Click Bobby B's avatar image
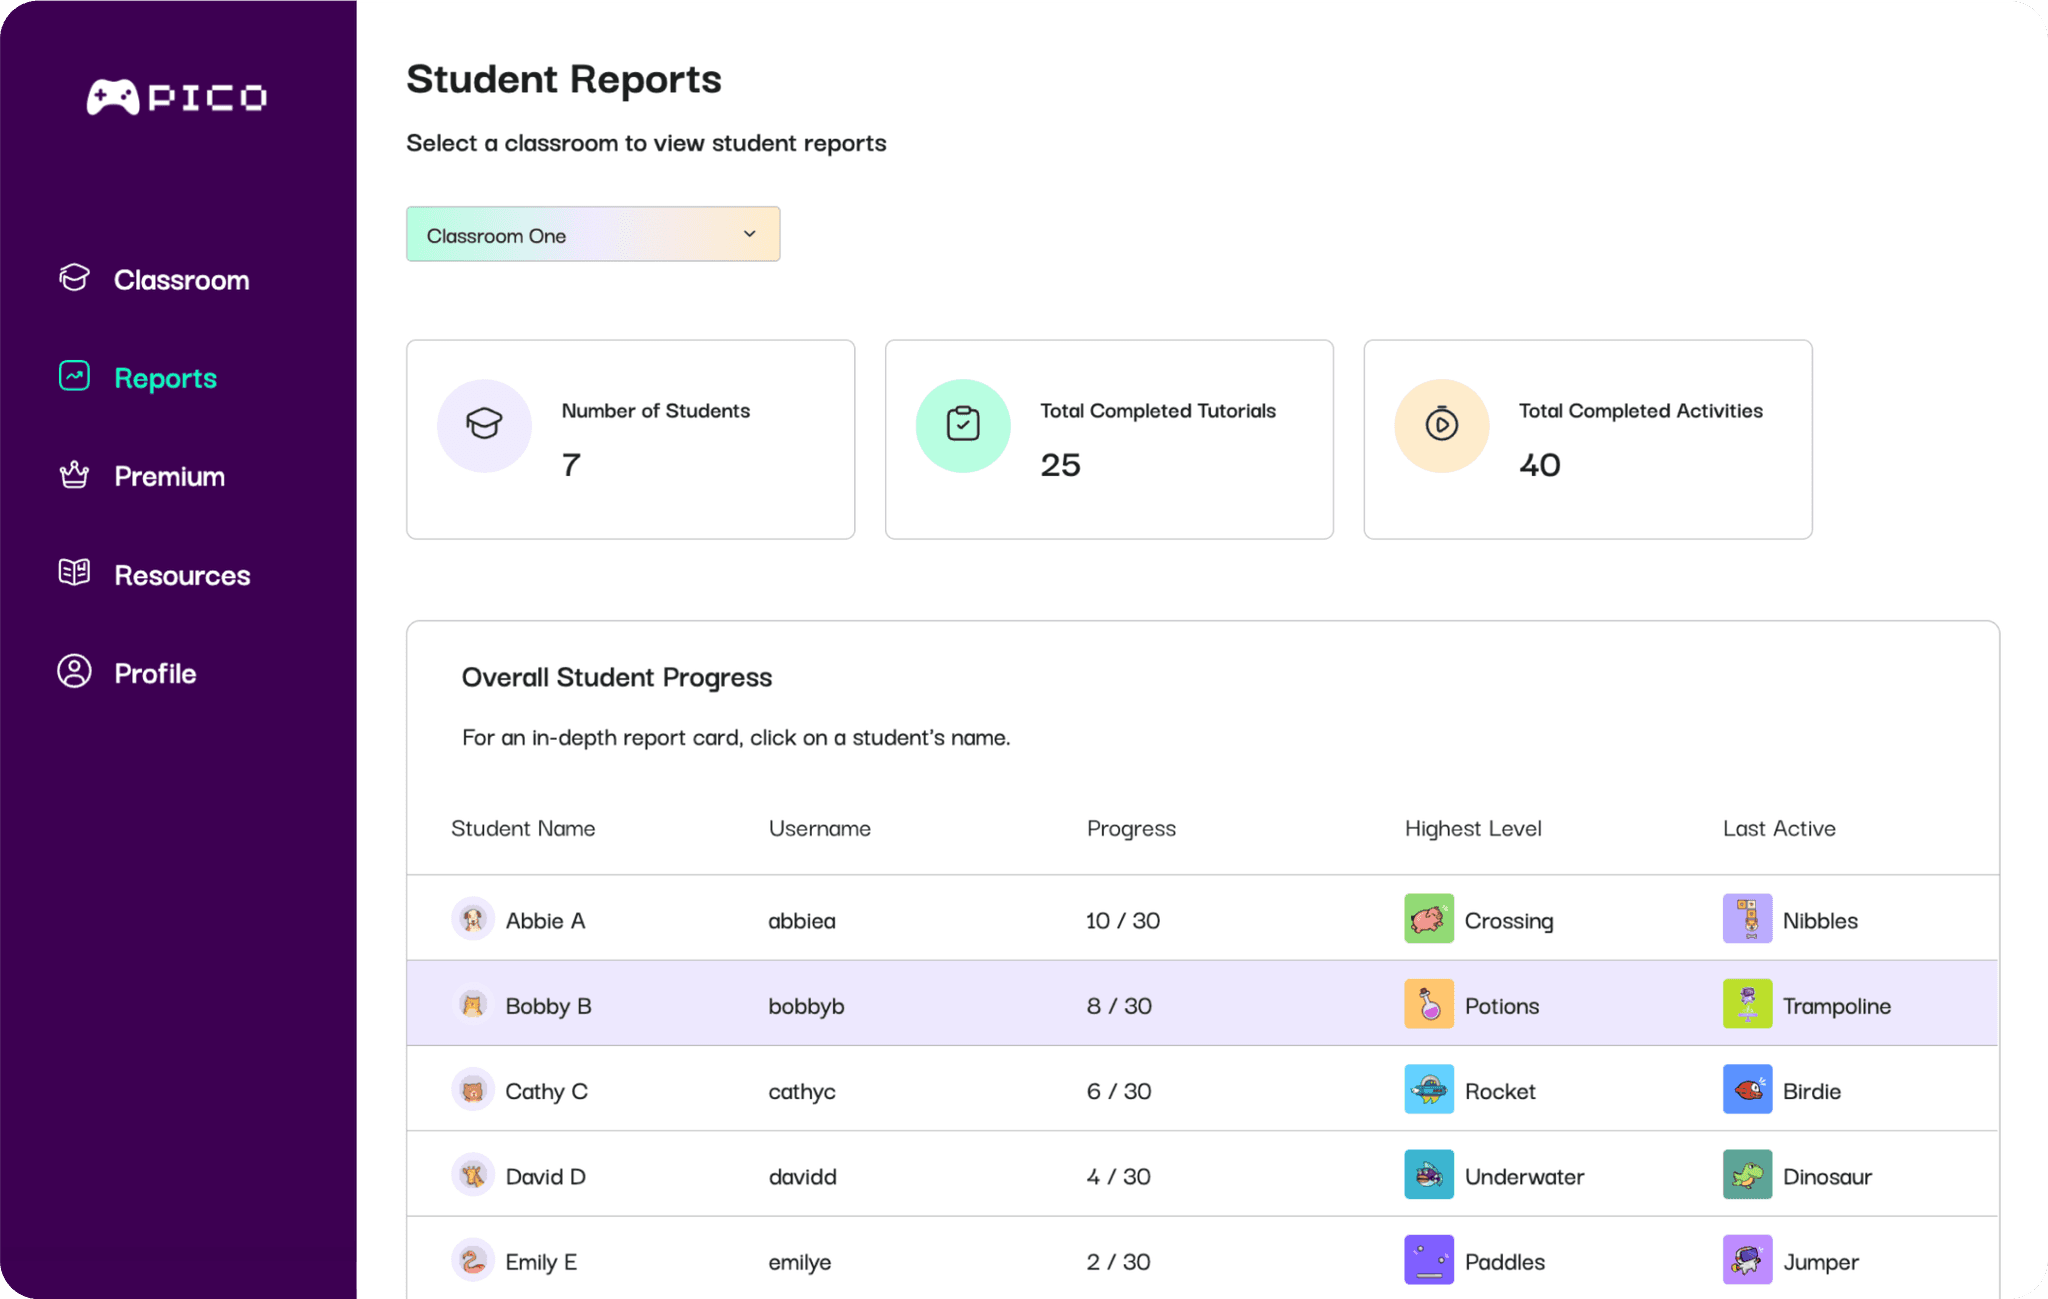 point(473,1004)
